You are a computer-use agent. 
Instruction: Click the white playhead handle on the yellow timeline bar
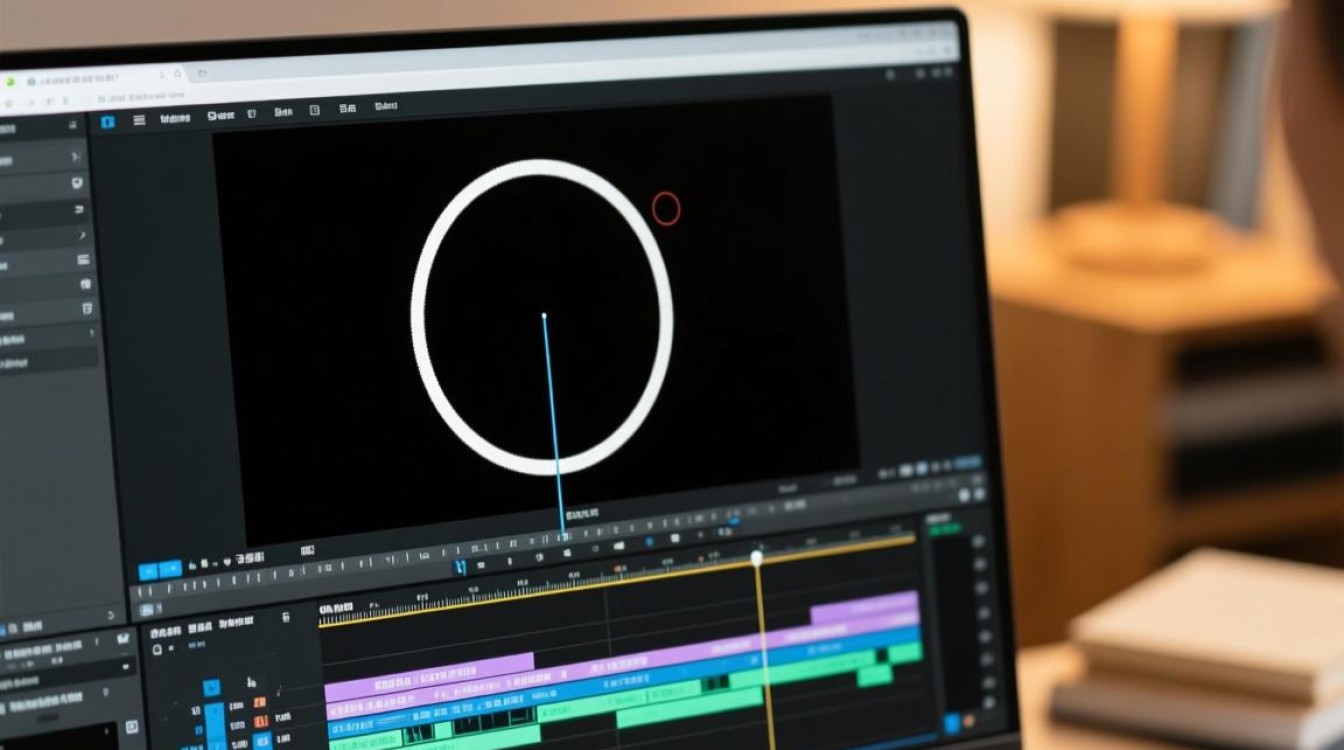(x=757, y=557)
